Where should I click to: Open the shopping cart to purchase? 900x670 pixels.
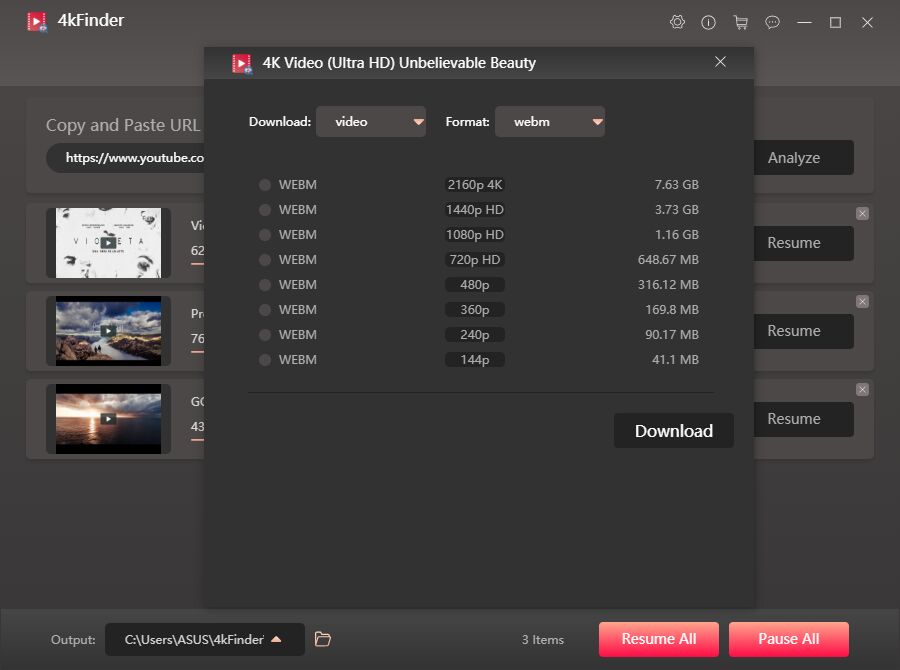pyautogui.click(x=741, y=21)
